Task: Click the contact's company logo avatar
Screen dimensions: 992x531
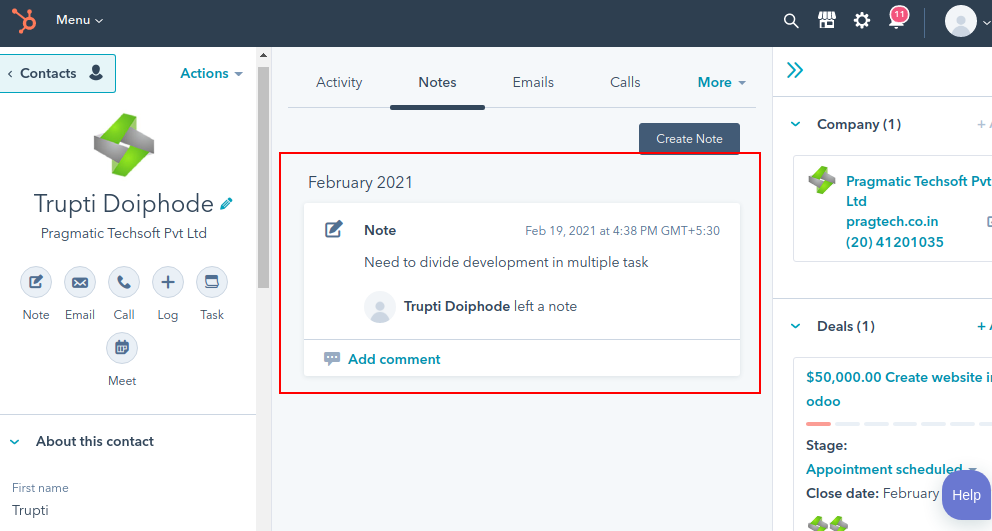Action: pos(124,145)
